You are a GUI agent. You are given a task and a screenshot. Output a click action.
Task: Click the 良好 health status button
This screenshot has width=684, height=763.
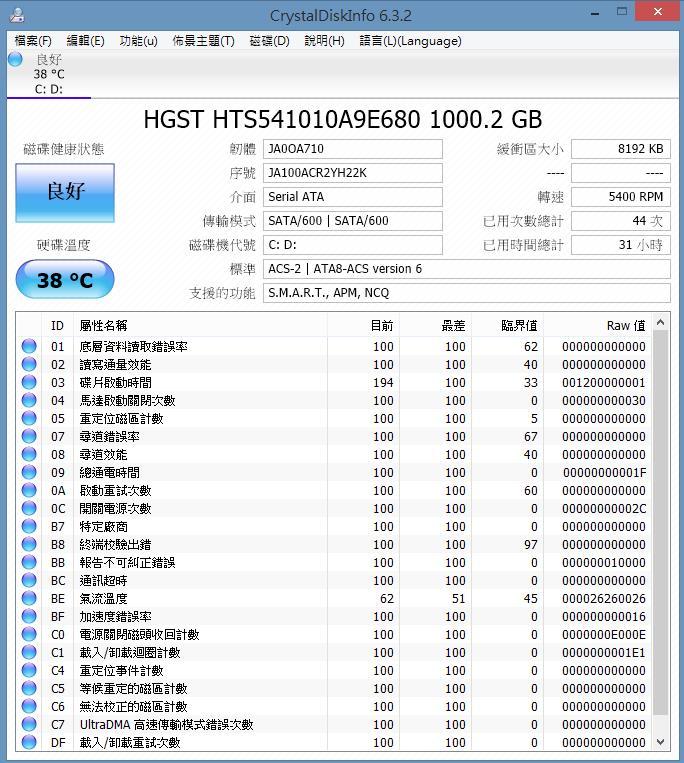(x=65, y=193)
